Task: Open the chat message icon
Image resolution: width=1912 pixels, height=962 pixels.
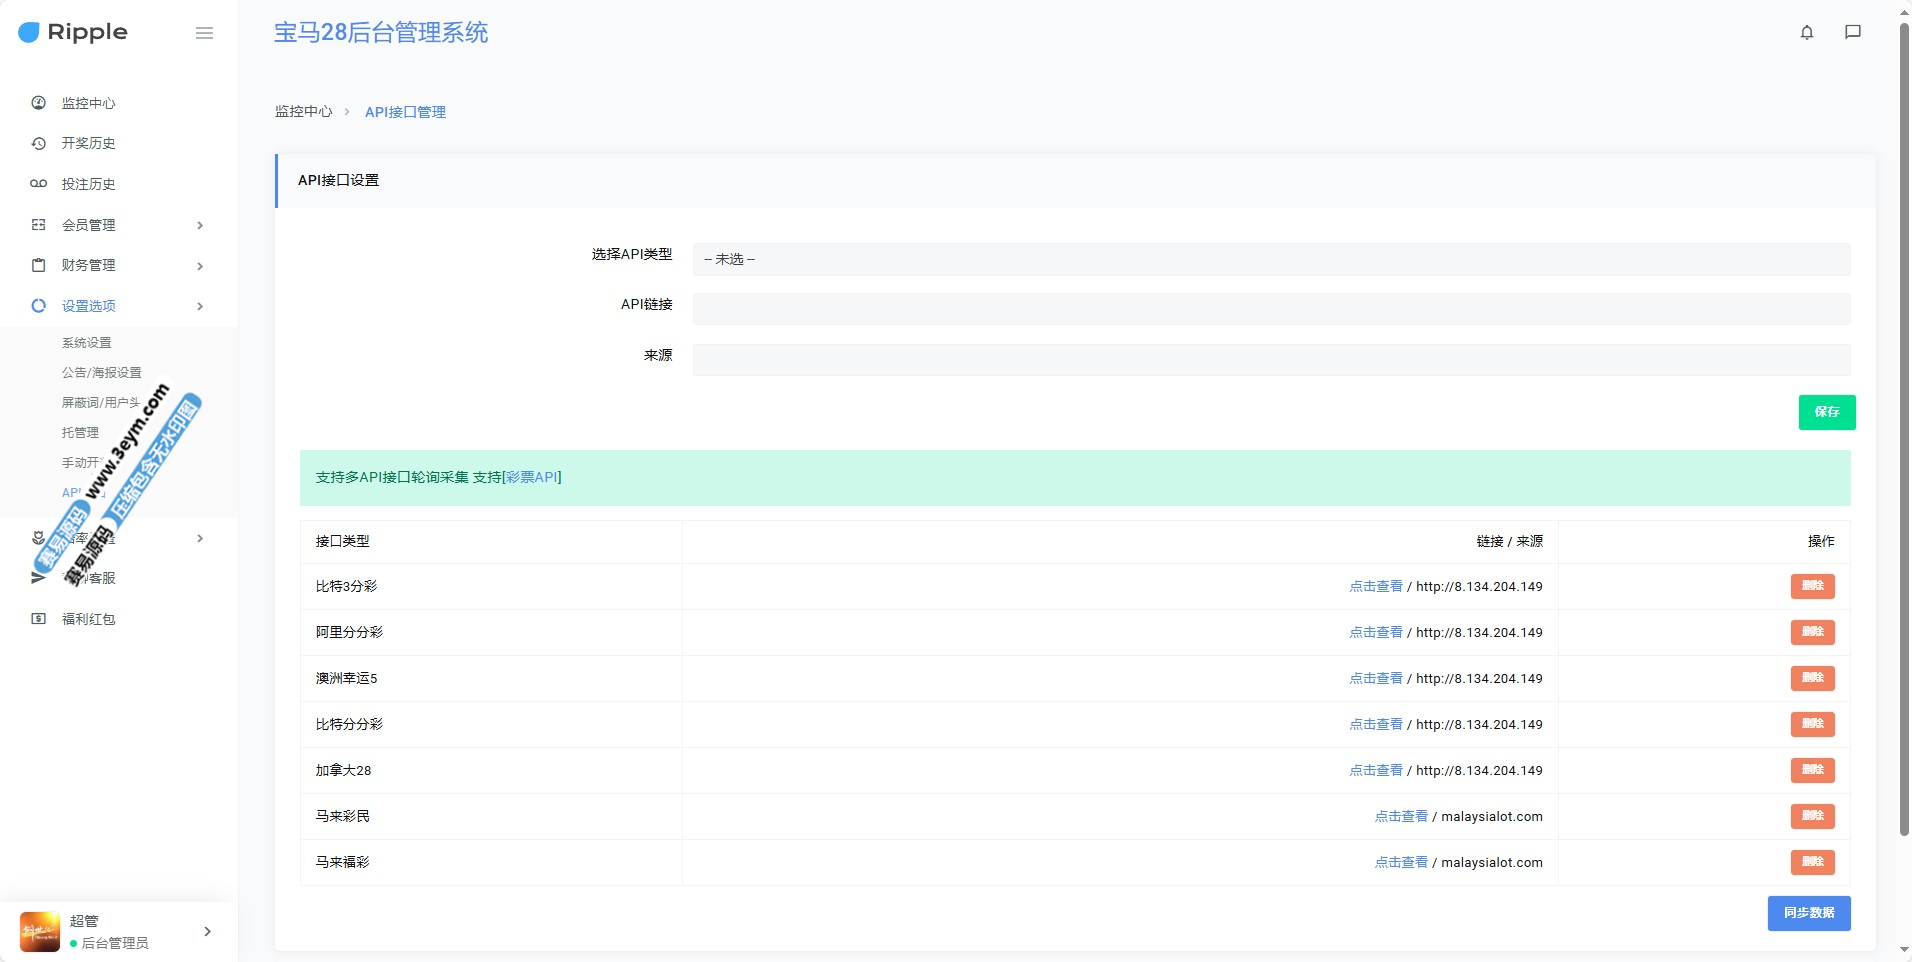Action: pos(1852,32)
